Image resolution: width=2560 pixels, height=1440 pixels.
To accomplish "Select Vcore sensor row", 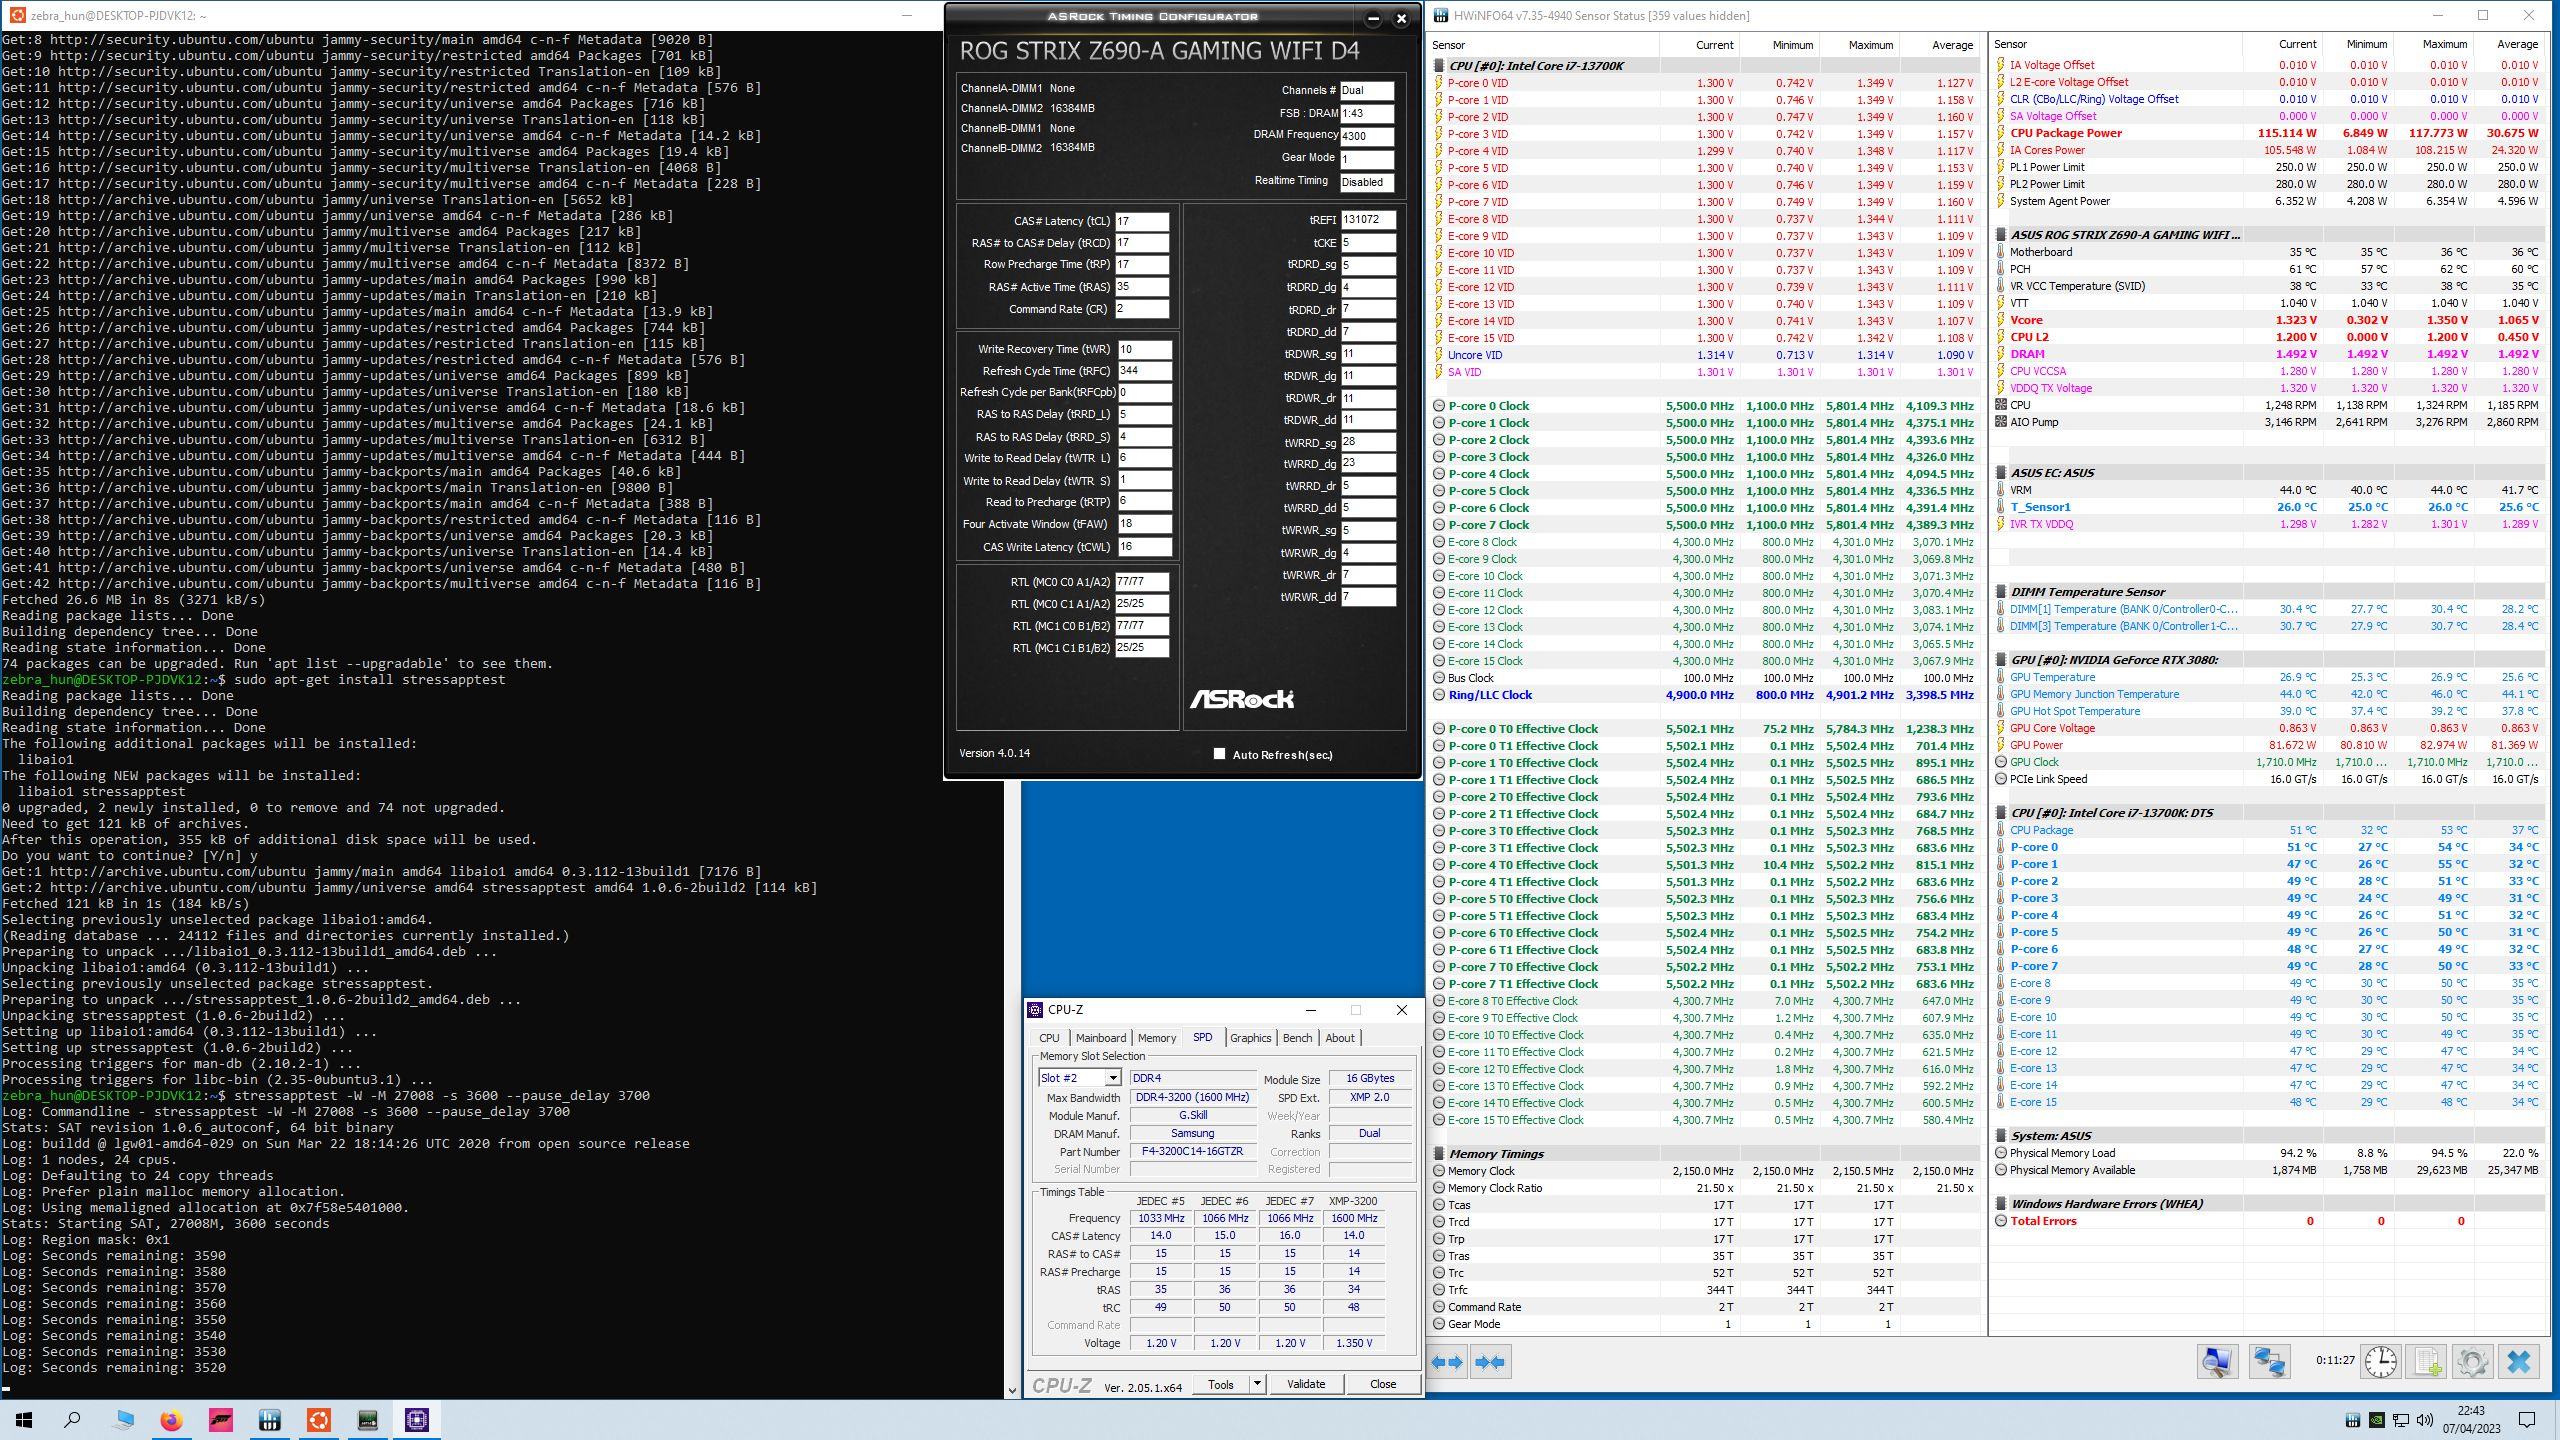I will tap(2267, 320).
